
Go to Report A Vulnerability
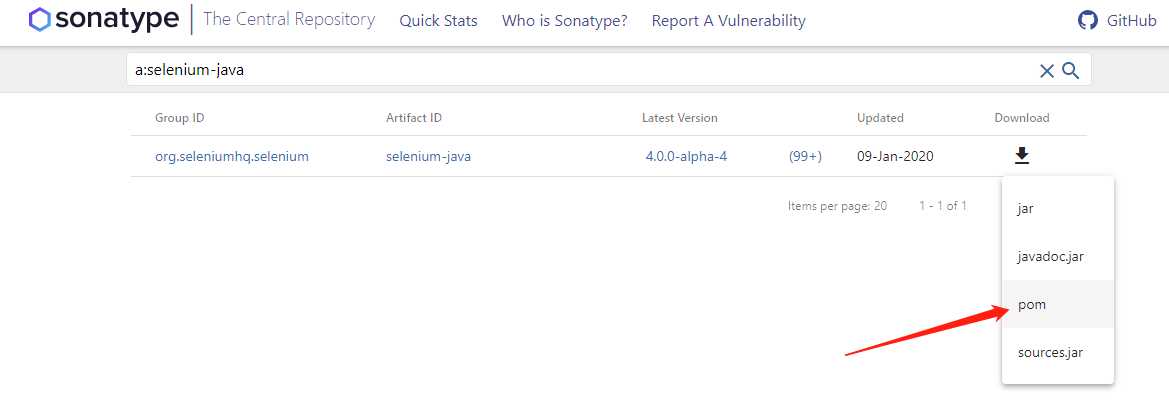pyautogui.click(x=728, y=20)
